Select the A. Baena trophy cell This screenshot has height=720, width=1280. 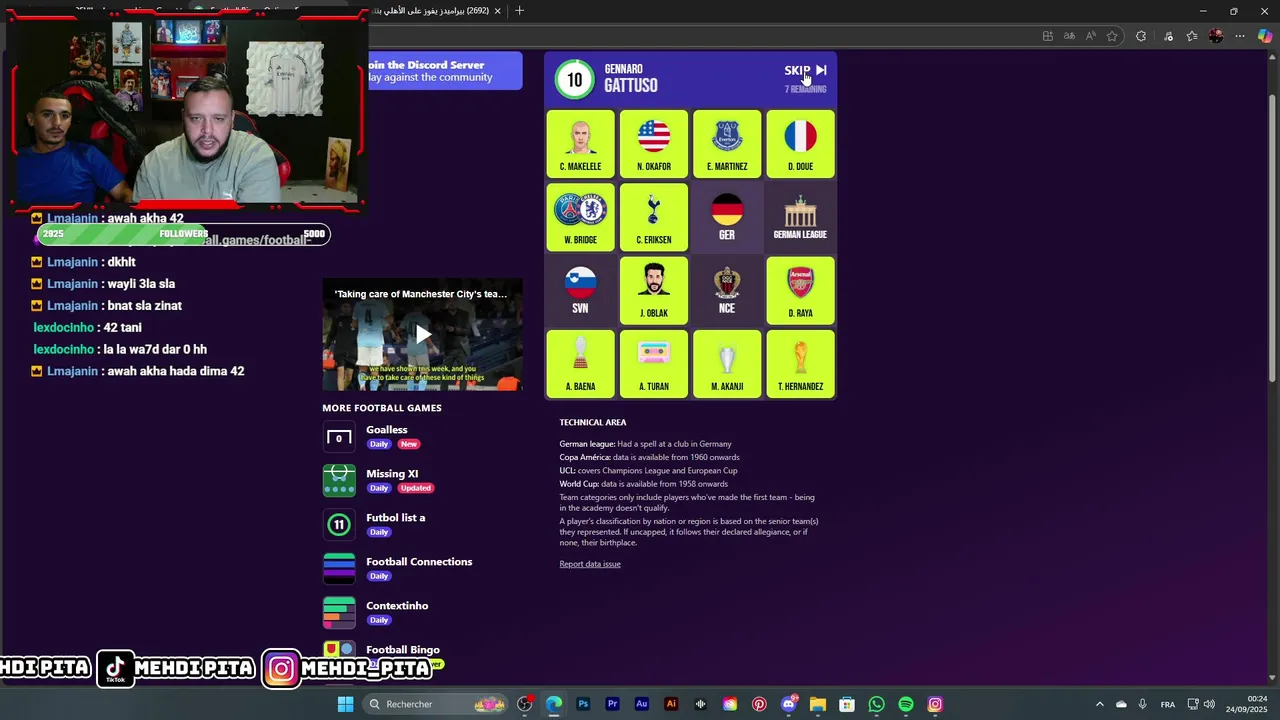tap(580, 364)
